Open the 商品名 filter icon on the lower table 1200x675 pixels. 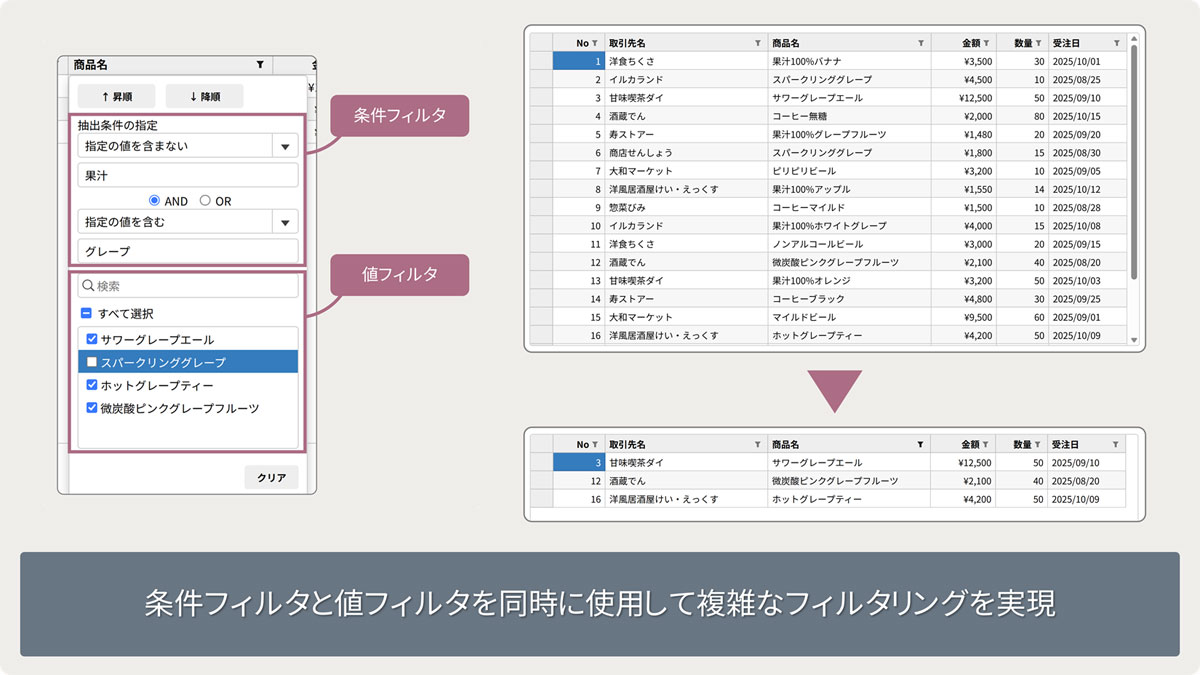(920, 443)
